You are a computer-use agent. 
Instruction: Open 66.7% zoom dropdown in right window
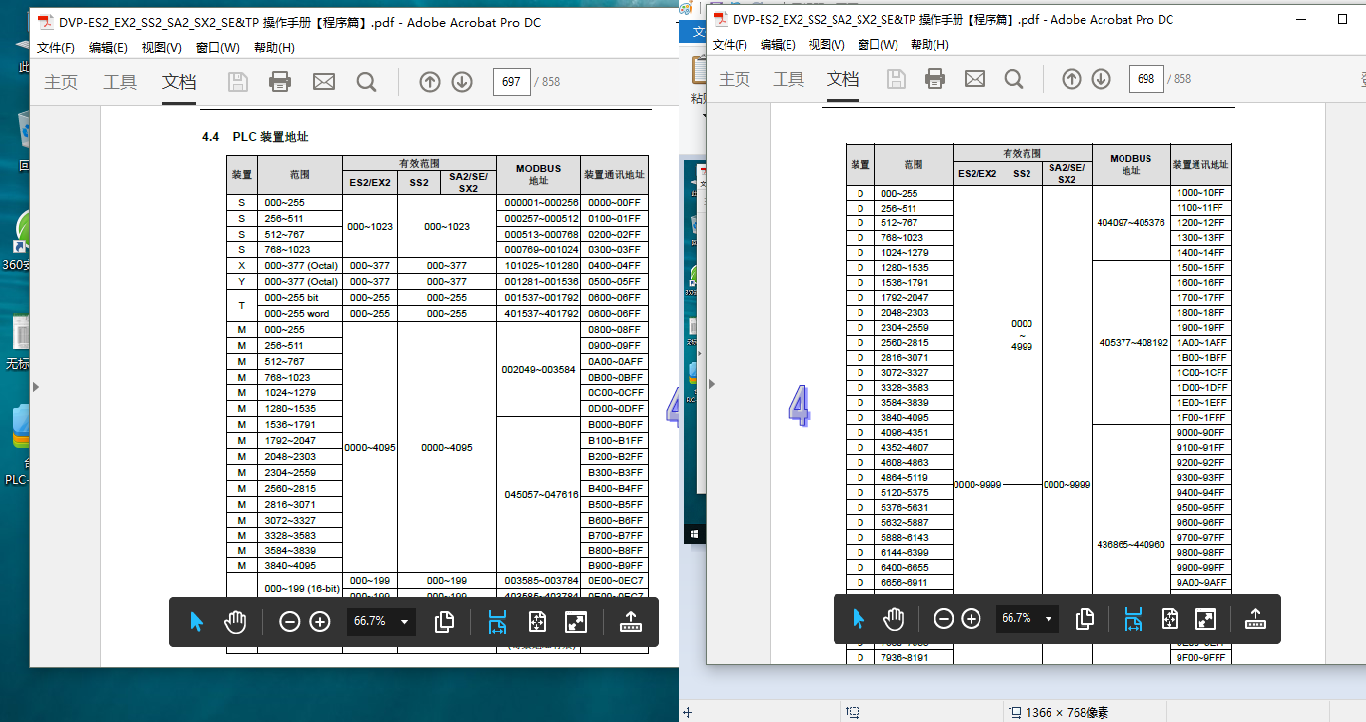point(1048,619)
